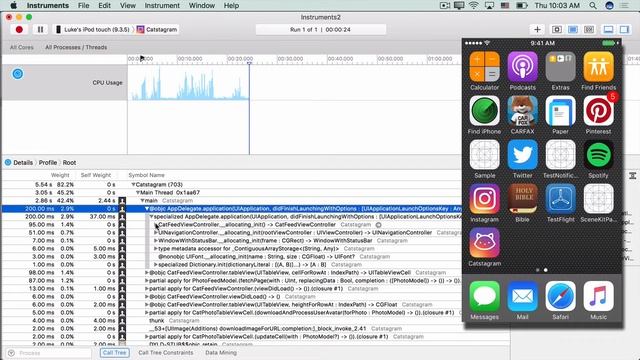Open the Apple menu
Viewport: 640px width, 360px height.
[13, 5]
